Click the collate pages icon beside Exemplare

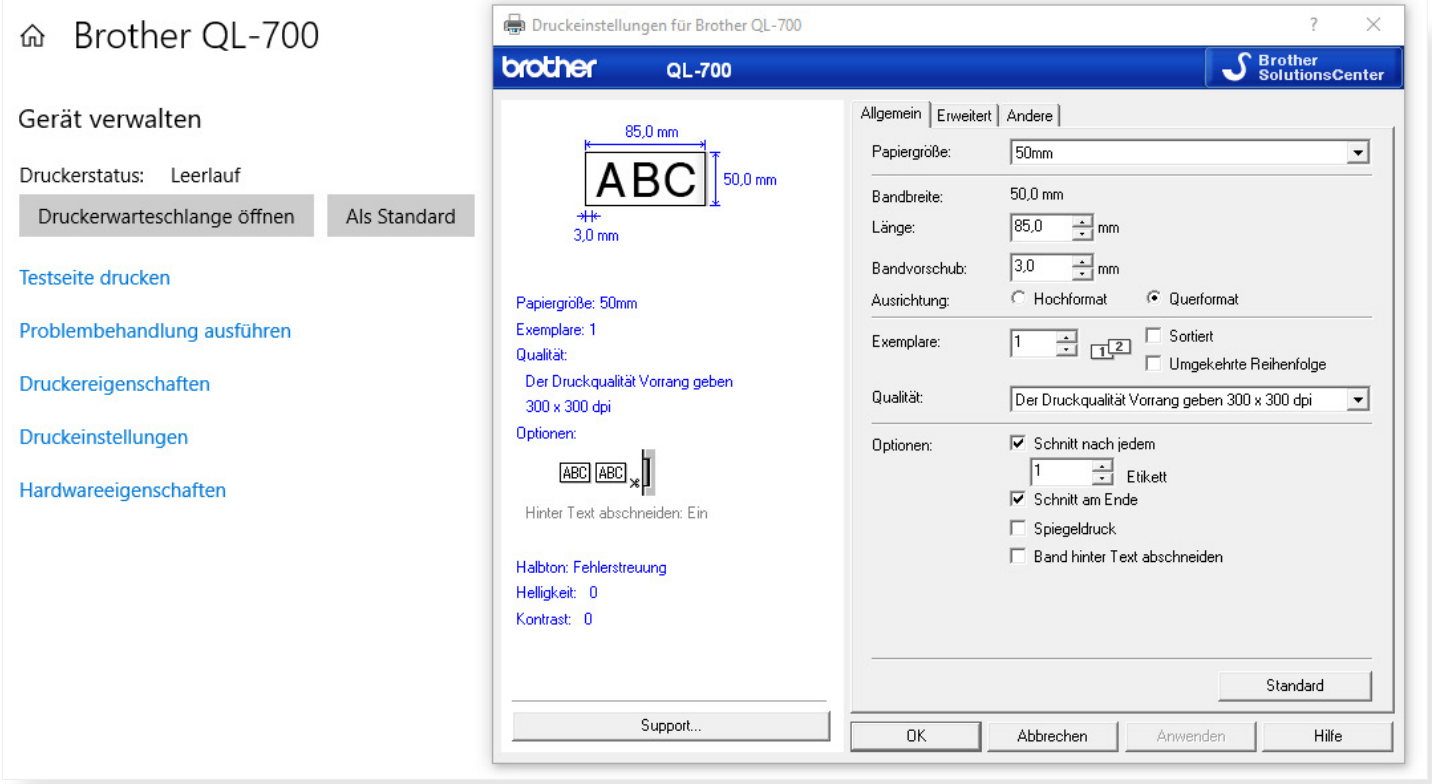[1110, 349]
